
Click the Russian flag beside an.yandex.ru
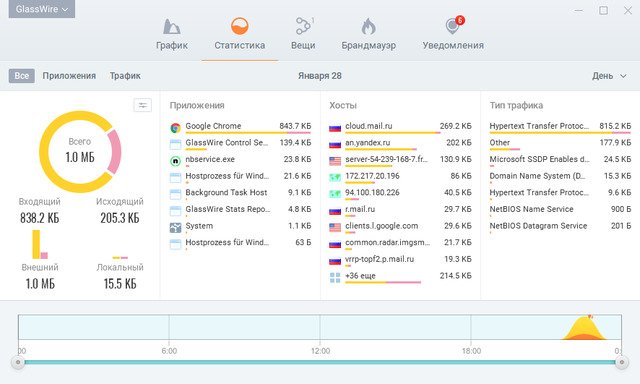[x=335, y=144]
